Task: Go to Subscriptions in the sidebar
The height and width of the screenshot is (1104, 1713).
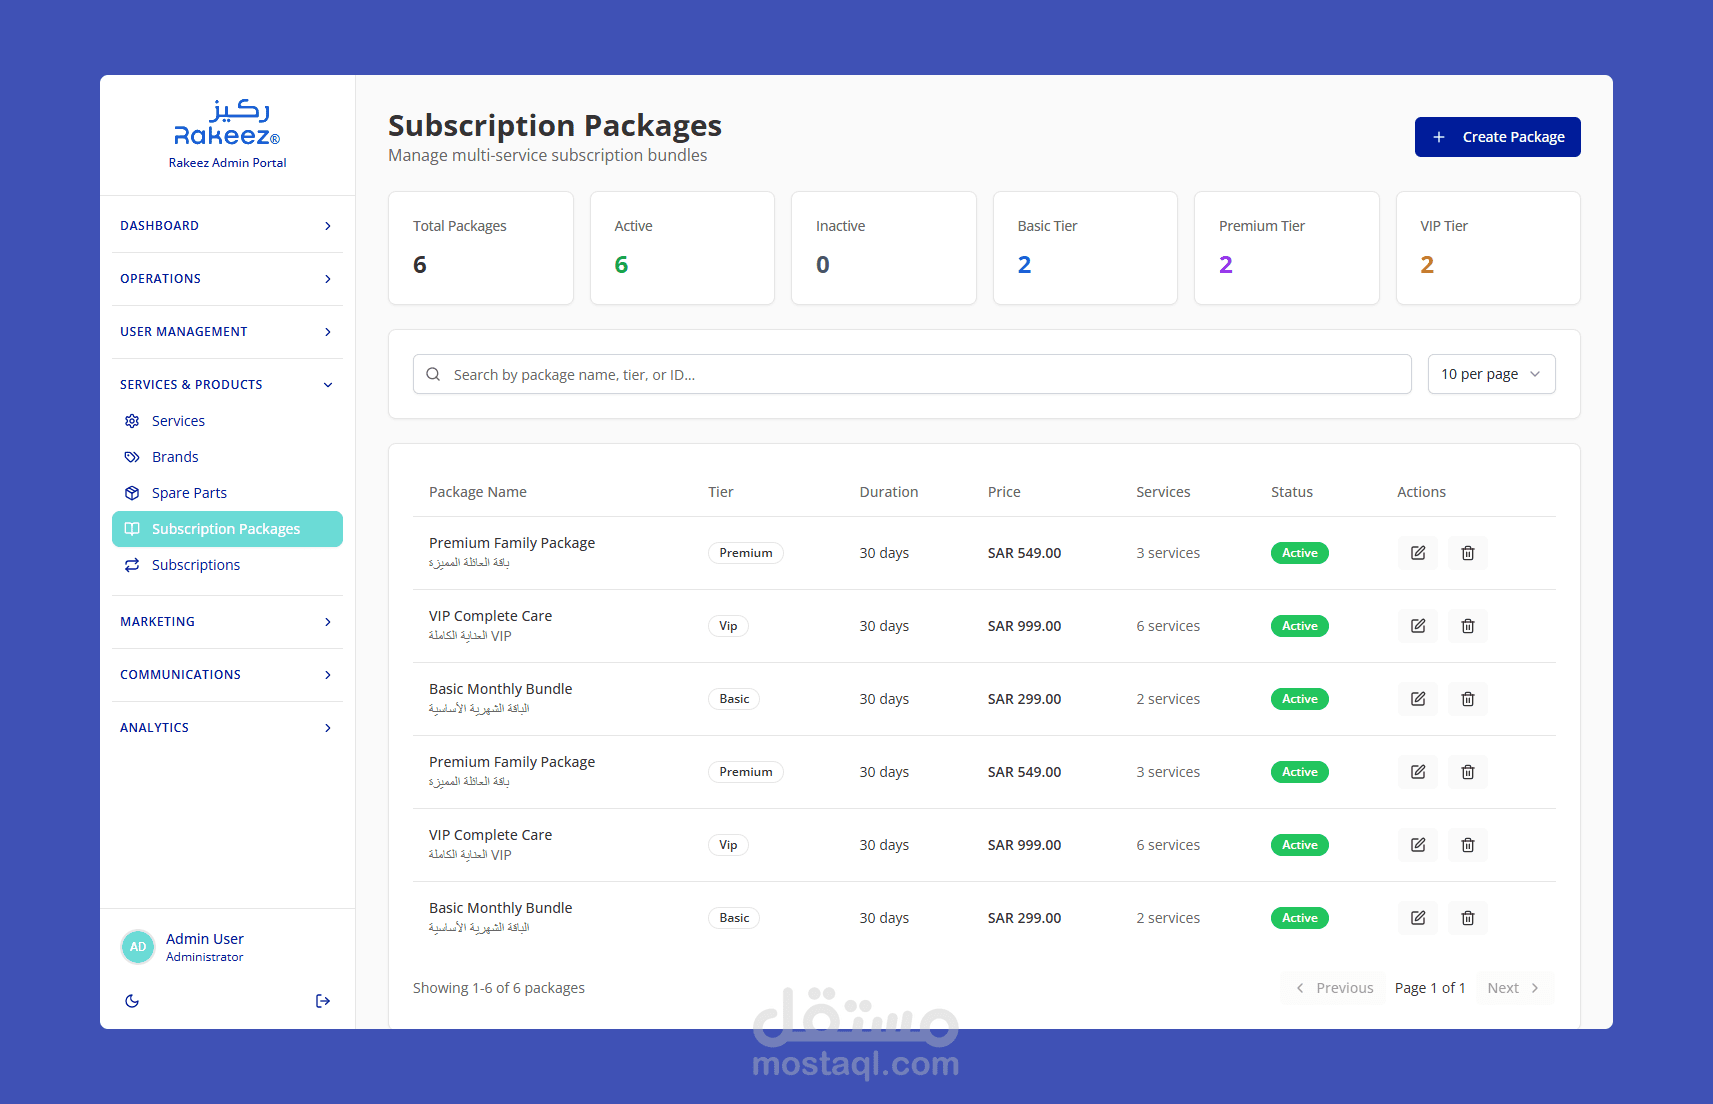Action: tap(227, 565)
